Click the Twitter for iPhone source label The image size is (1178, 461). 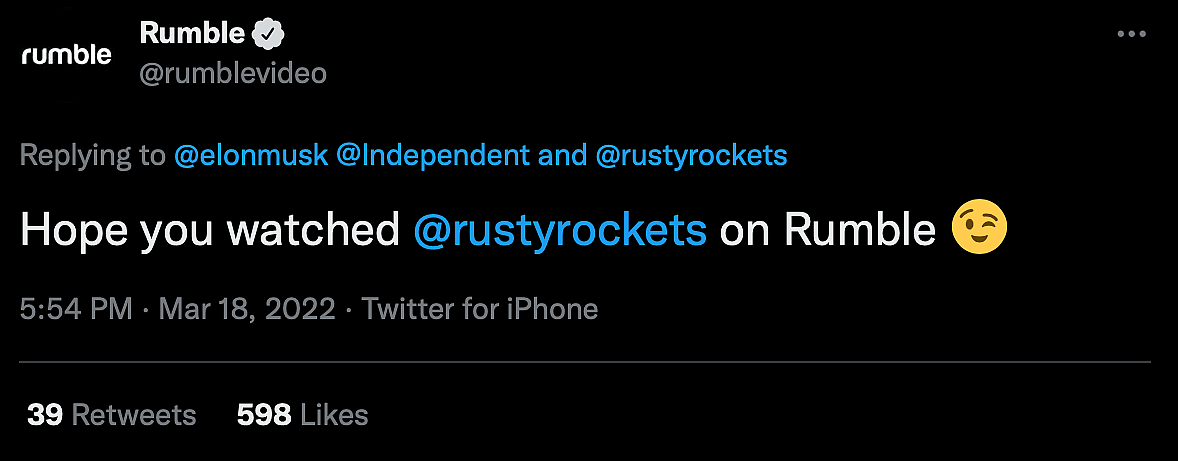point(480,309)
